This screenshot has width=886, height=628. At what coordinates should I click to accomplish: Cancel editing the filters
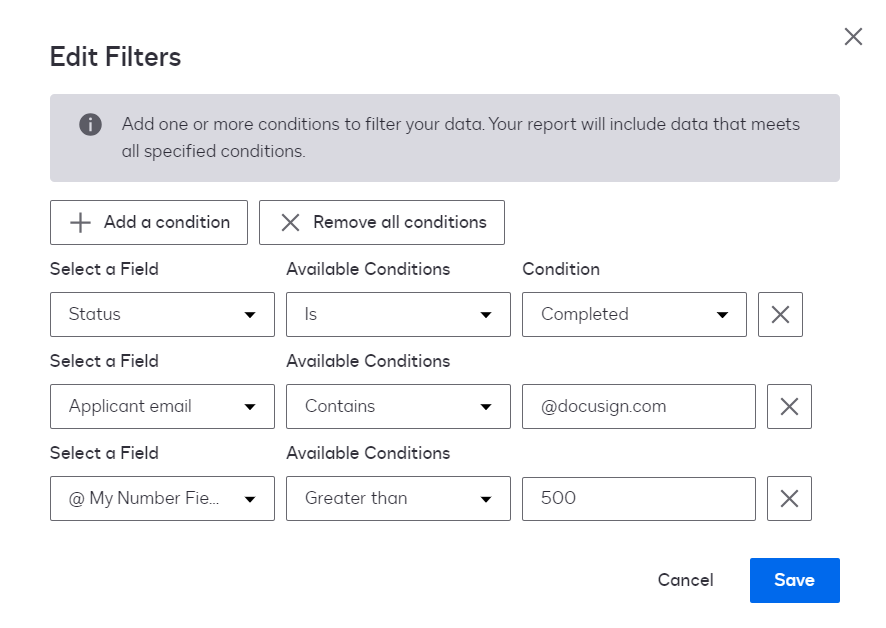tap(685, 580)
